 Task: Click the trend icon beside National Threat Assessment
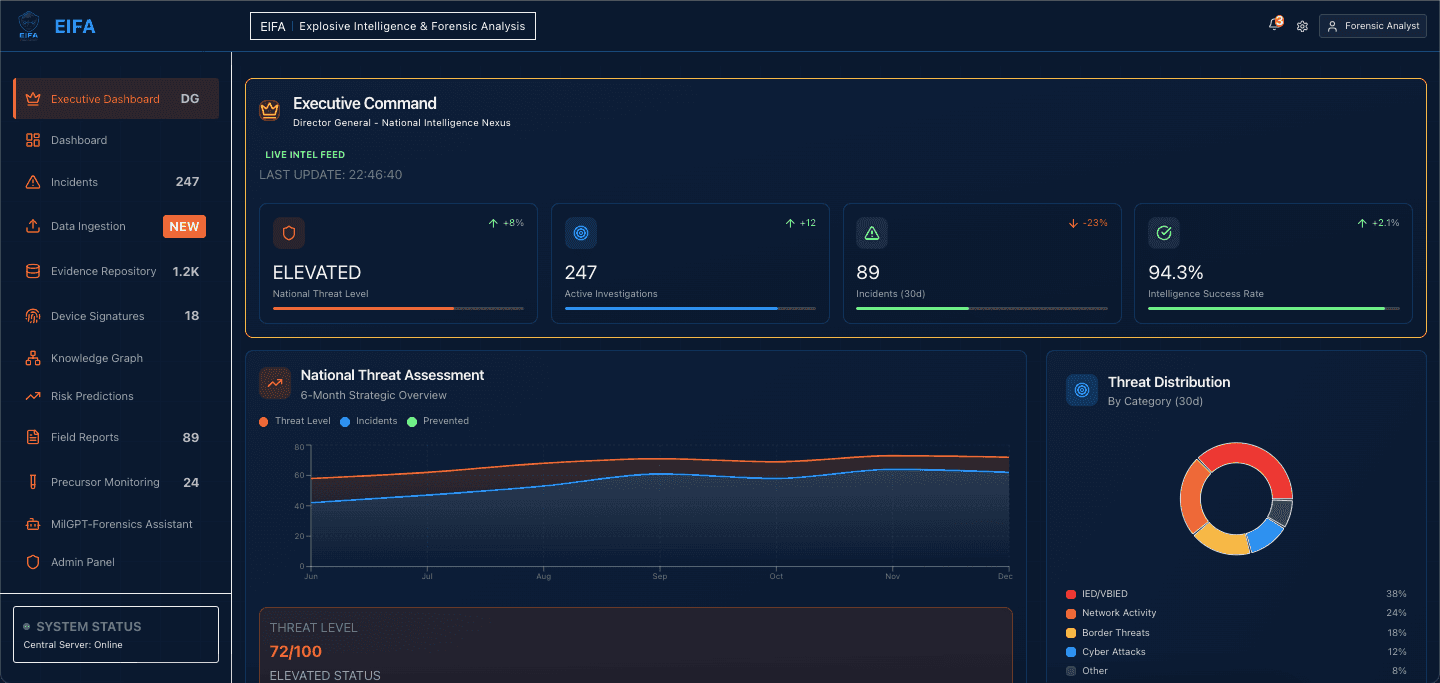tap(275, 383)
